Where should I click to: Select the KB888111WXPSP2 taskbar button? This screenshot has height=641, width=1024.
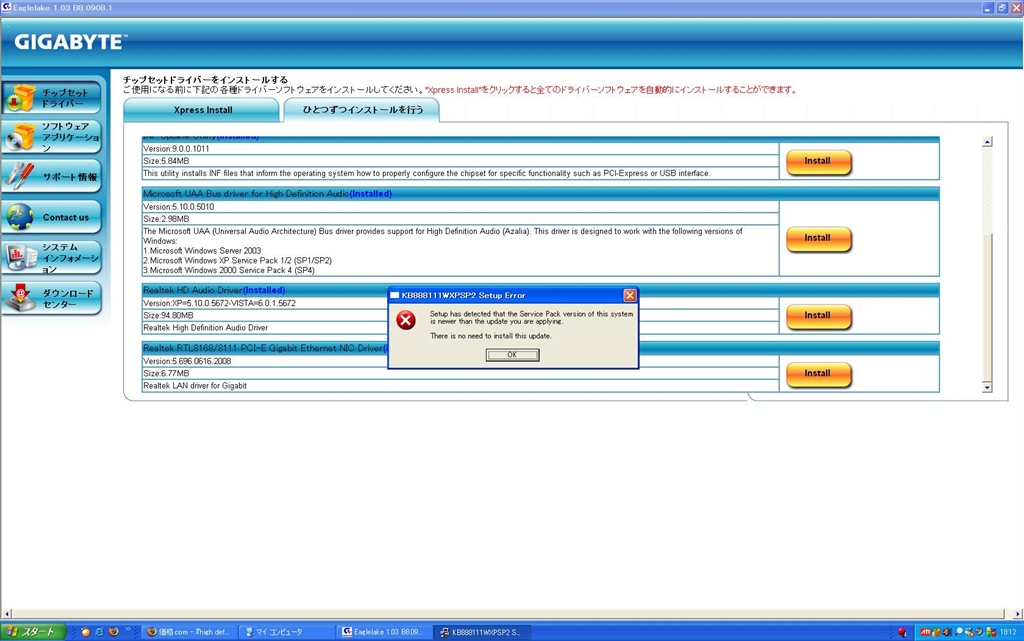tap(483, 632)
